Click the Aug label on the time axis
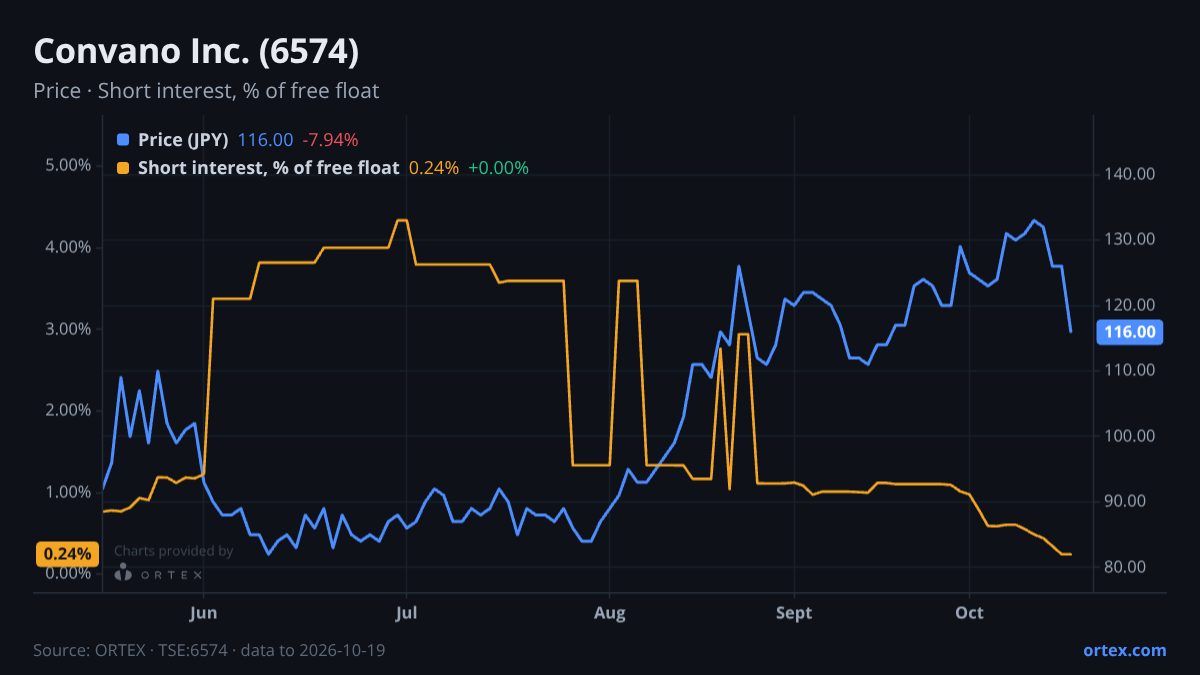The width and height of the screenshot is (1200, 675). [x=609, y=612]
